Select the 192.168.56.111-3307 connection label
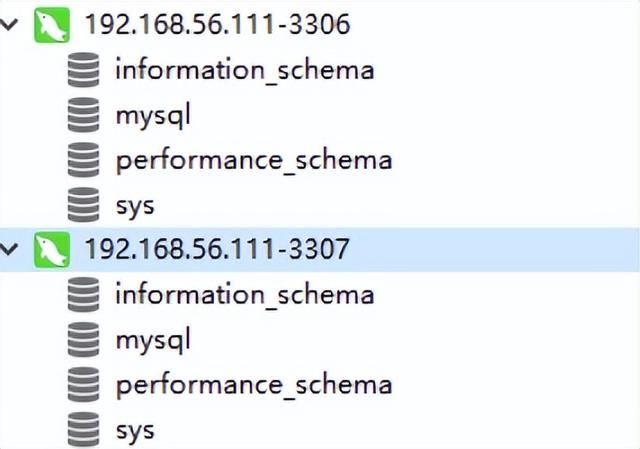The width and height of the screenshot is (640, 449). (x=218, y=249)
